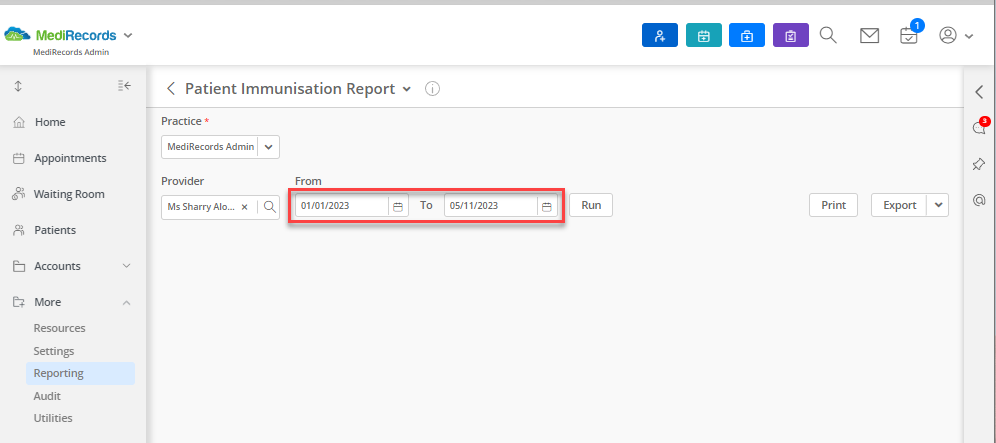The image size is (996, 443).
Task: Click the Provider search magnifier
Action: click(x=269, y=206)
